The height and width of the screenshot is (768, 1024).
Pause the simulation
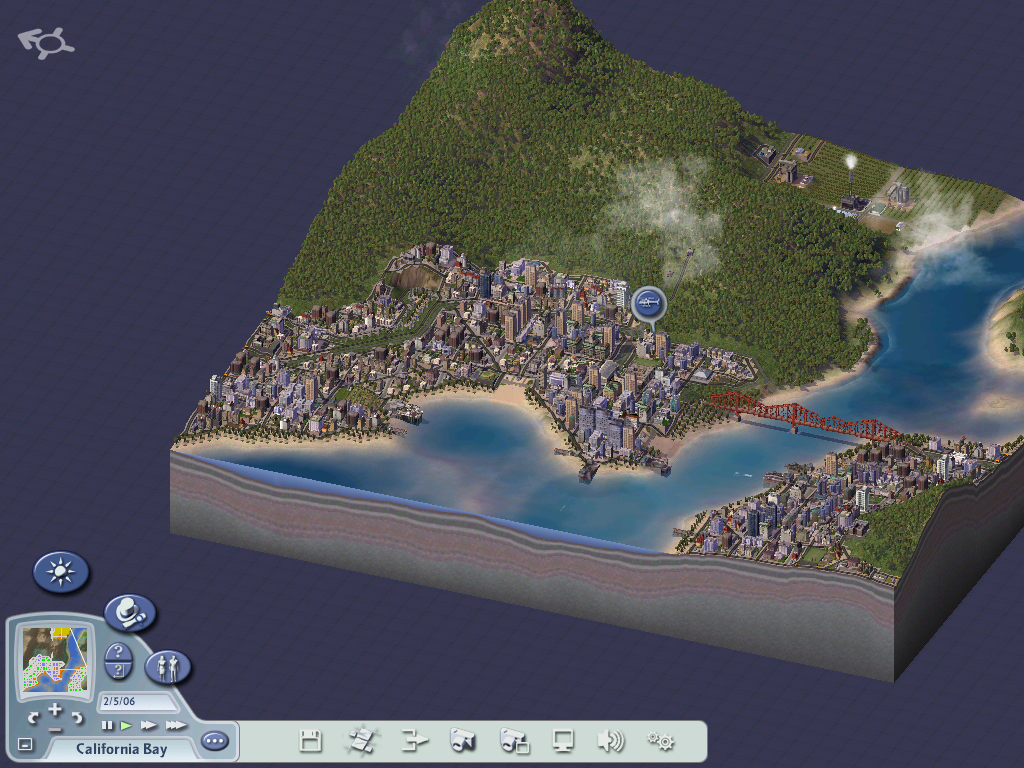click(107, 725)
